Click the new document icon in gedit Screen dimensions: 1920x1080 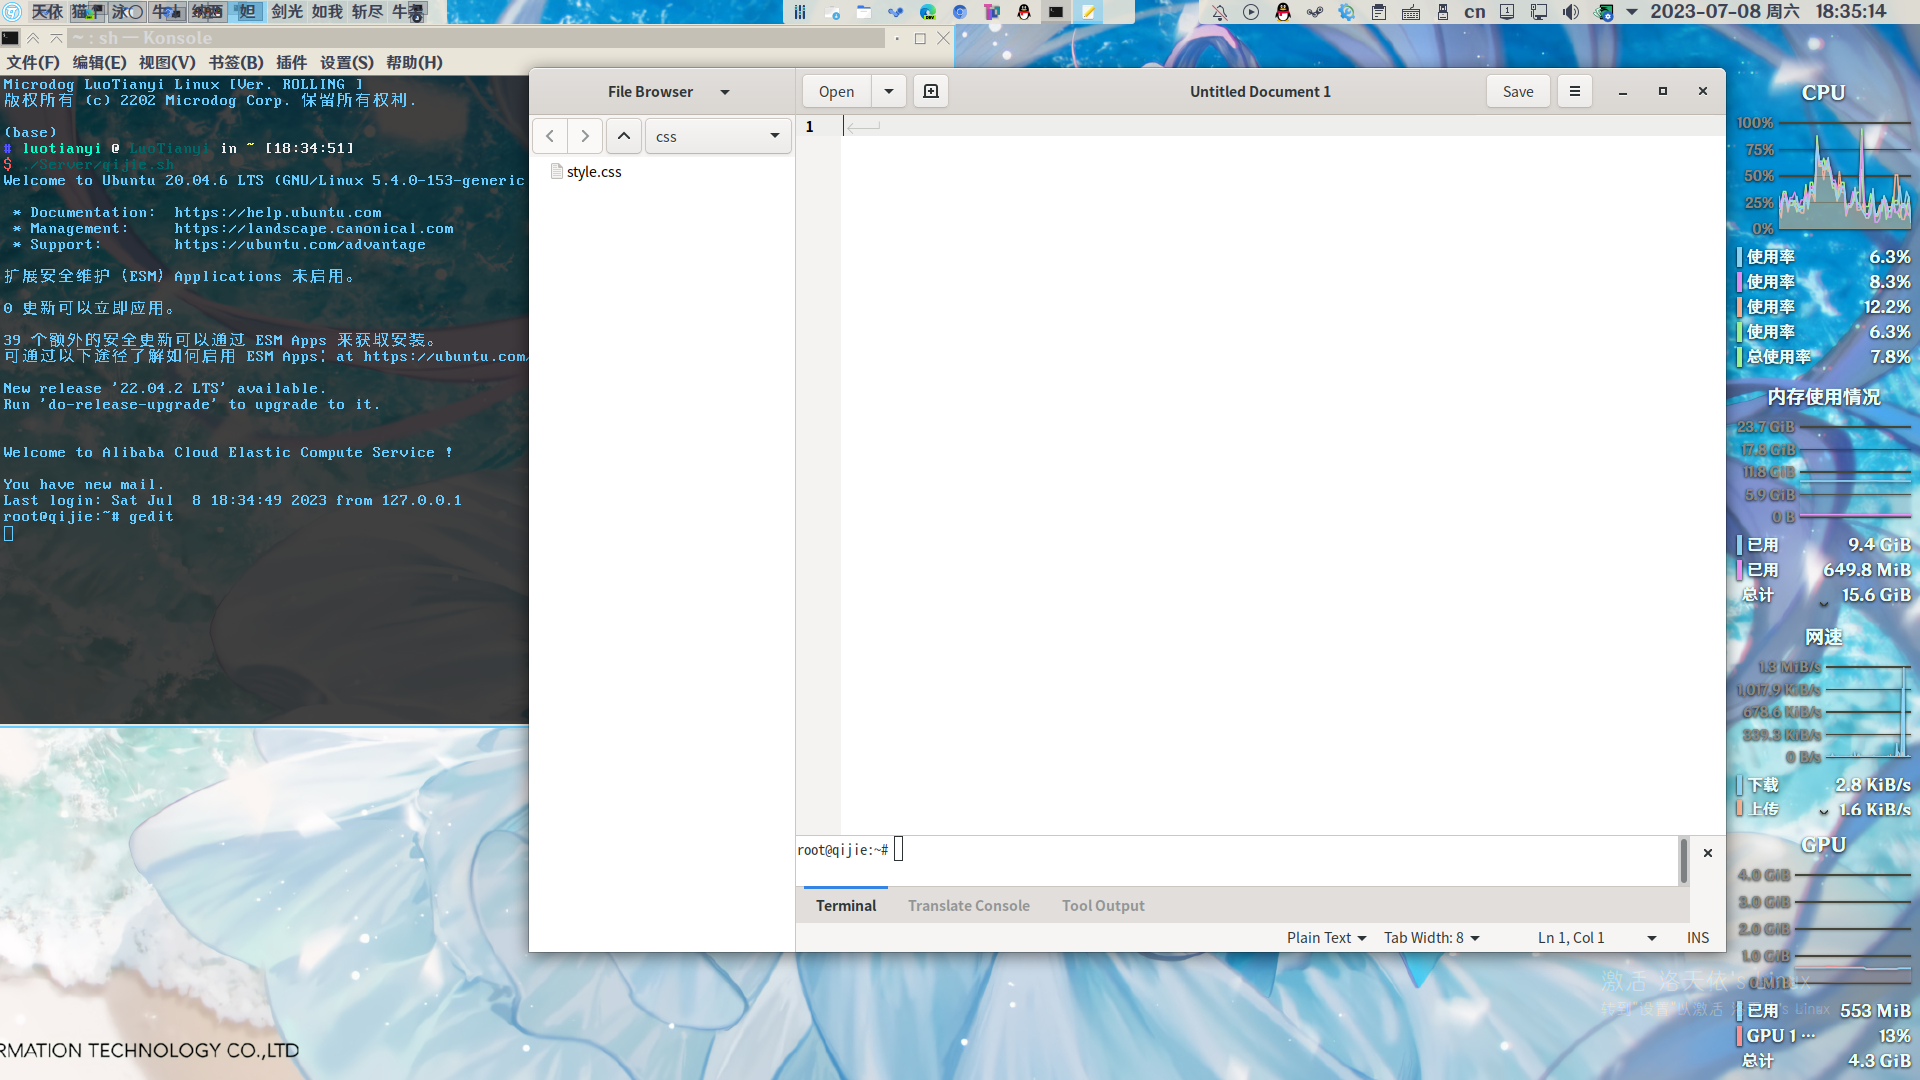click(x=930, y=91)
